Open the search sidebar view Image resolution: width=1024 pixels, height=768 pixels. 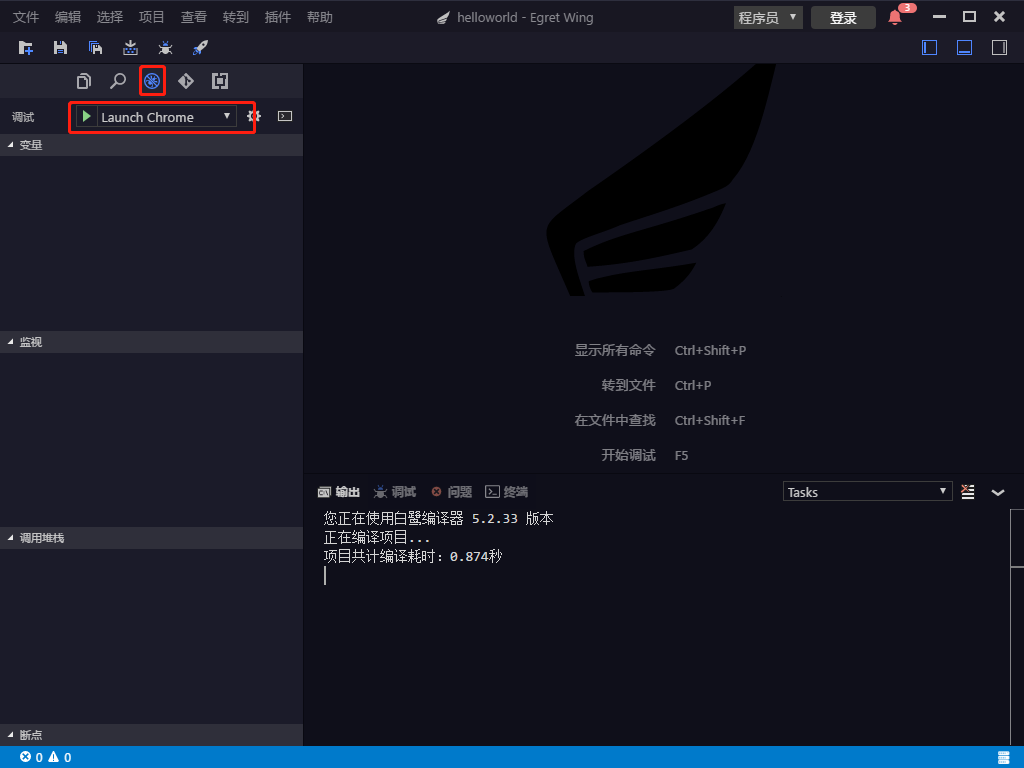coord(118,81)
